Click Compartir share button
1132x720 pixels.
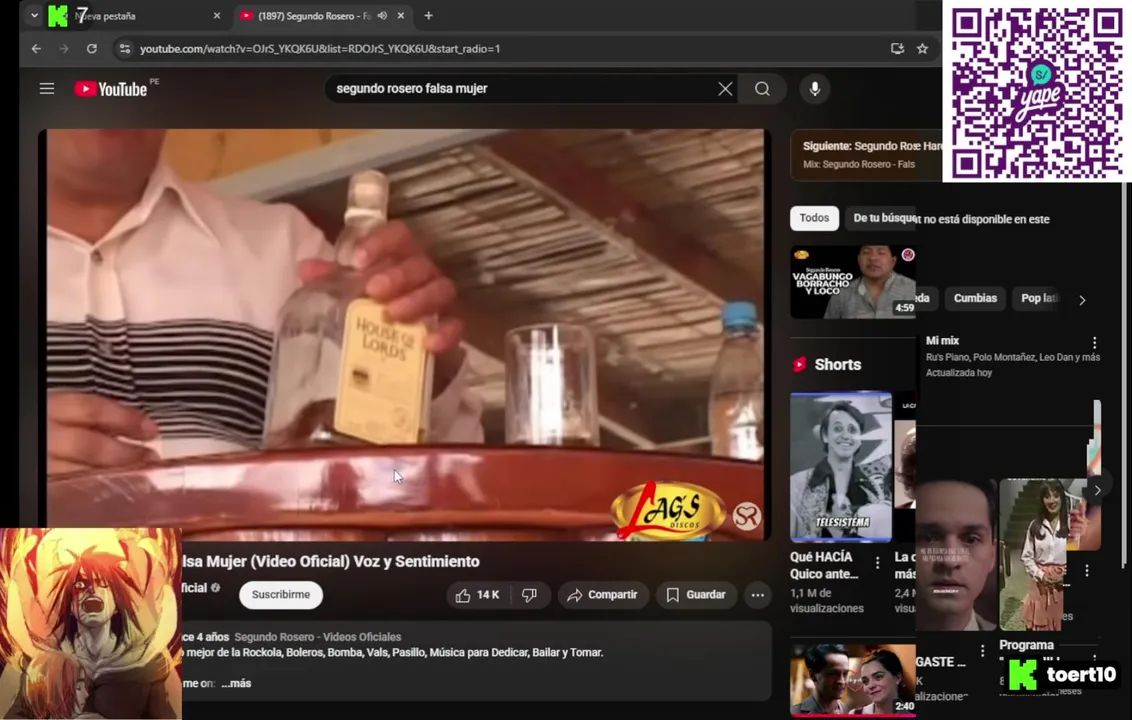pos(603,594)
